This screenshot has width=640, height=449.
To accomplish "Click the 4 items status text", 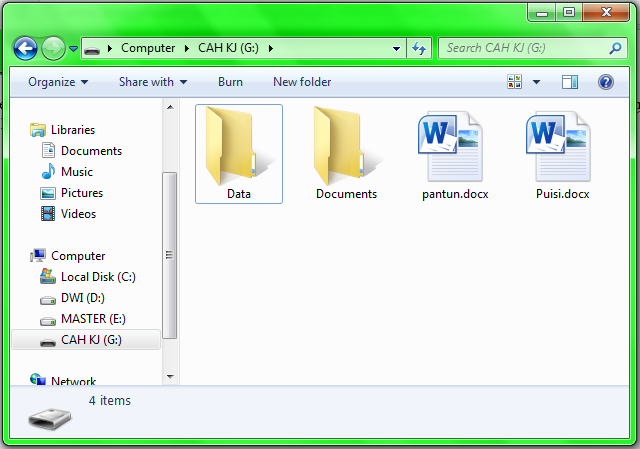I will pos(110,400).
